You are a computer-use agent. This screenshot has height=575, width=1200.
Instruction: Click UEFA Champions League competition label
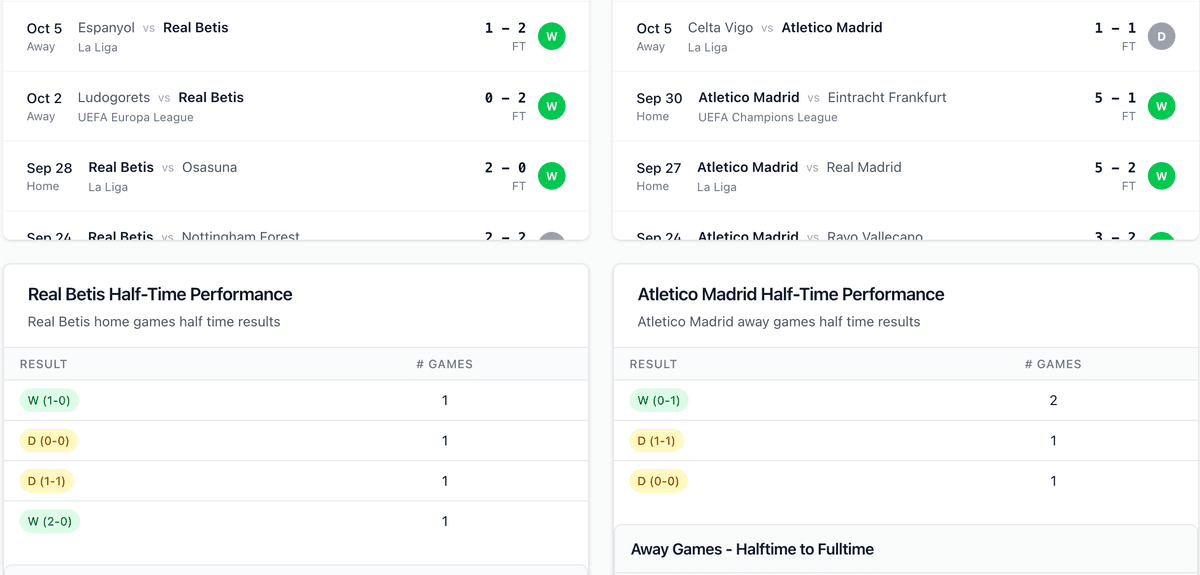tap(768, 117)
